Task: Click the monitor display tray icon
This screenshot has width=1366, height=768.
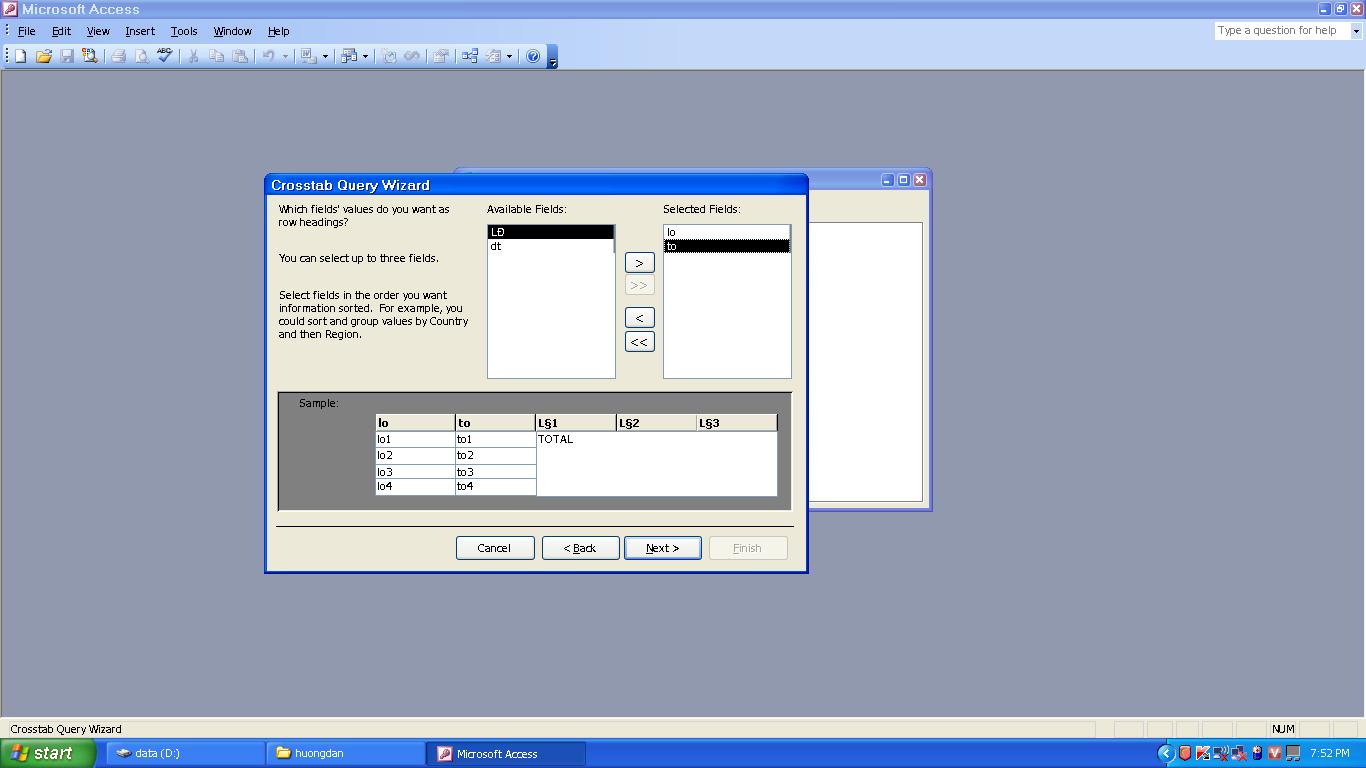Action: 1293,753
